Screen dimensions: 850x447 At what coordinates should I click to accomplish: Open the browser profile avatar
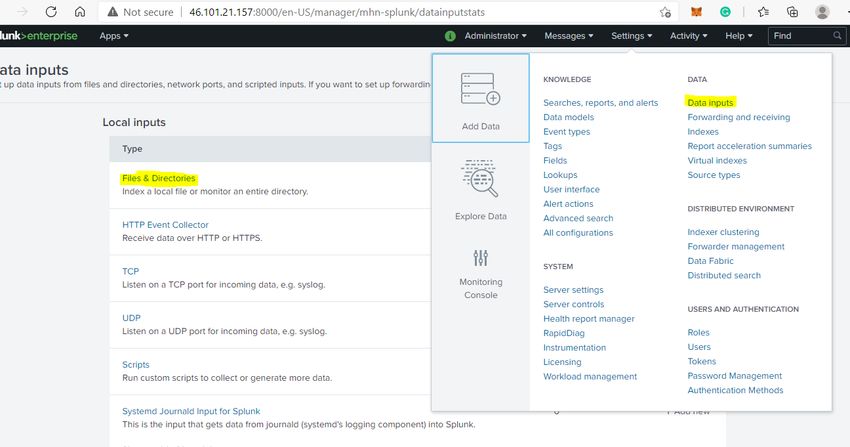click(x=822, y=12)
